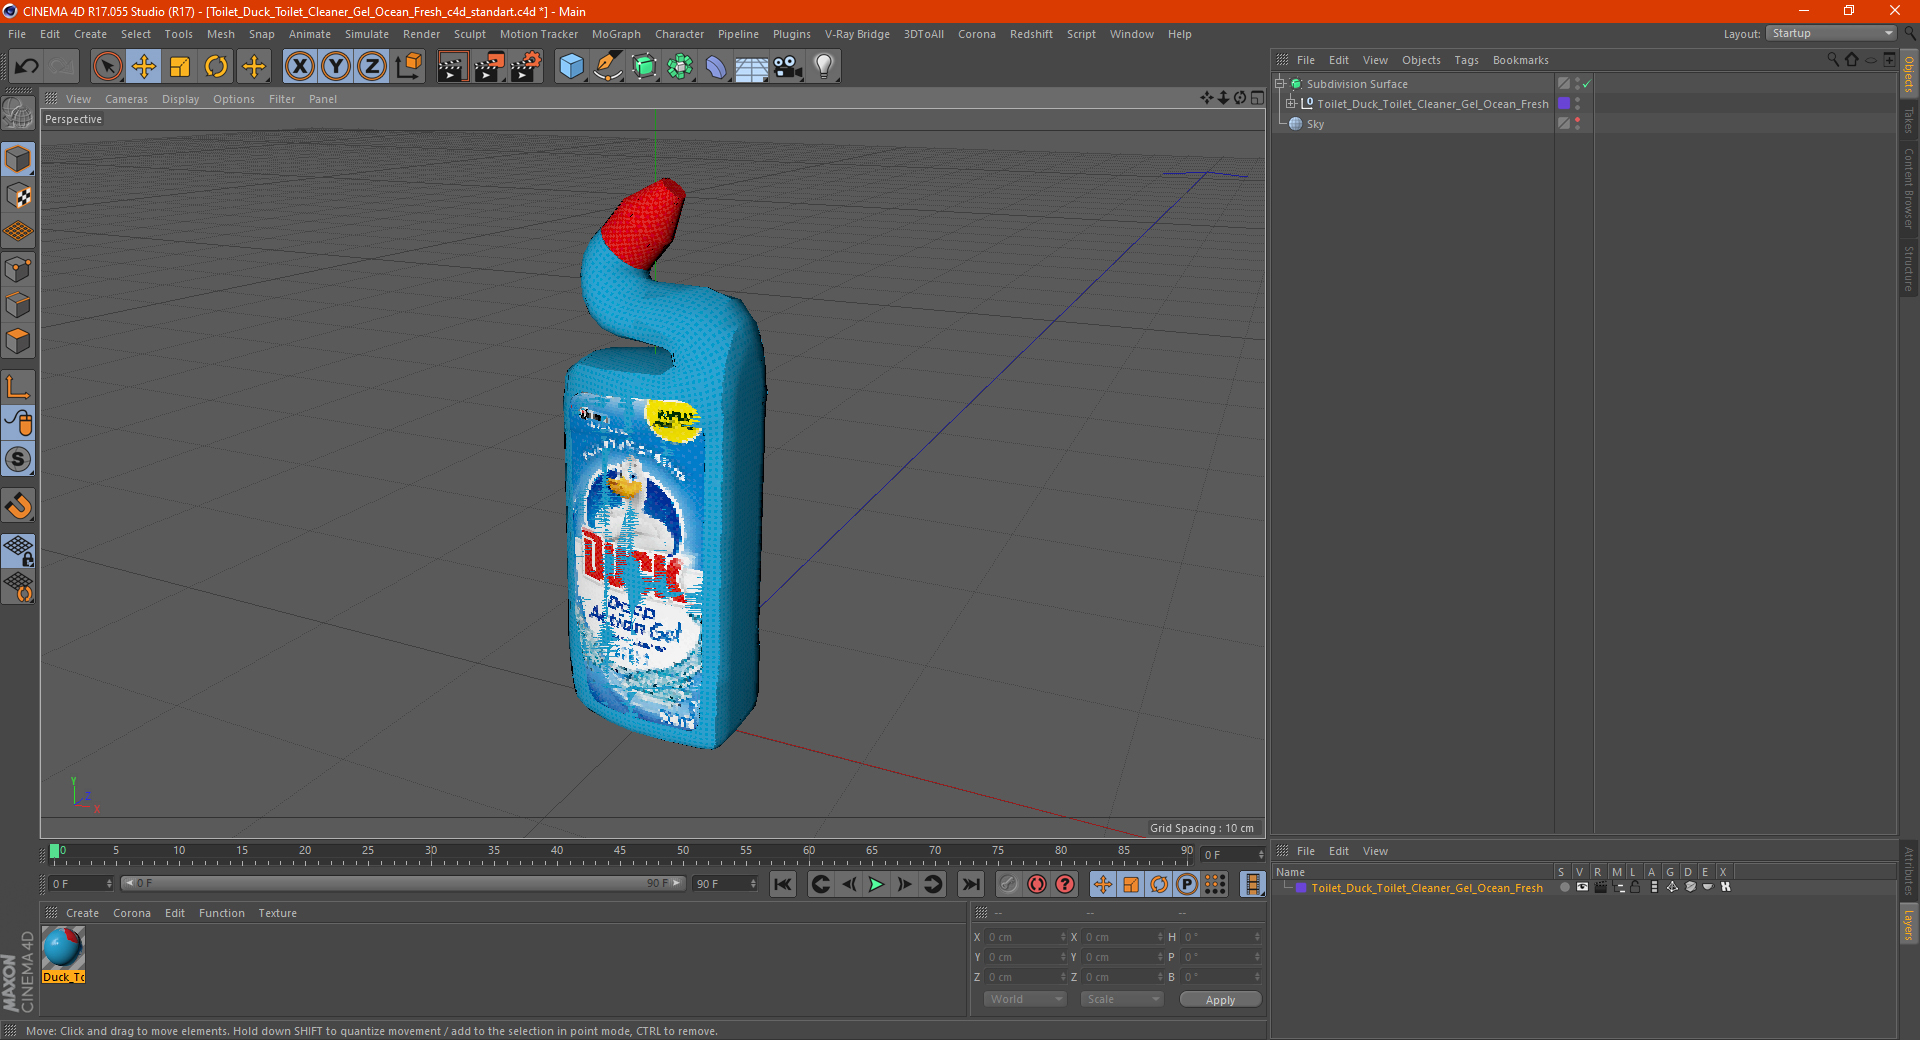This screenshot has width=1920, height=1040.
Task: Toggle coordinate system icon
Action: [408, 67]
